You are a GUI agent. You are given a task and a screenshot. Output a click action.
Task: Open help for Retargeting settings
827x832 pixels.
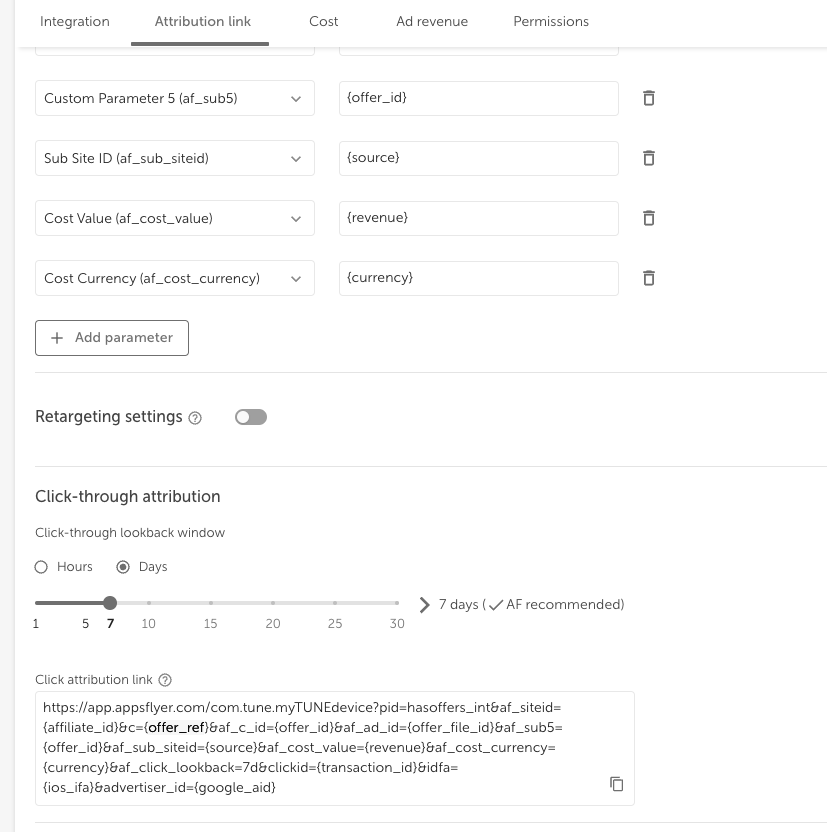(x=195, y=418)
